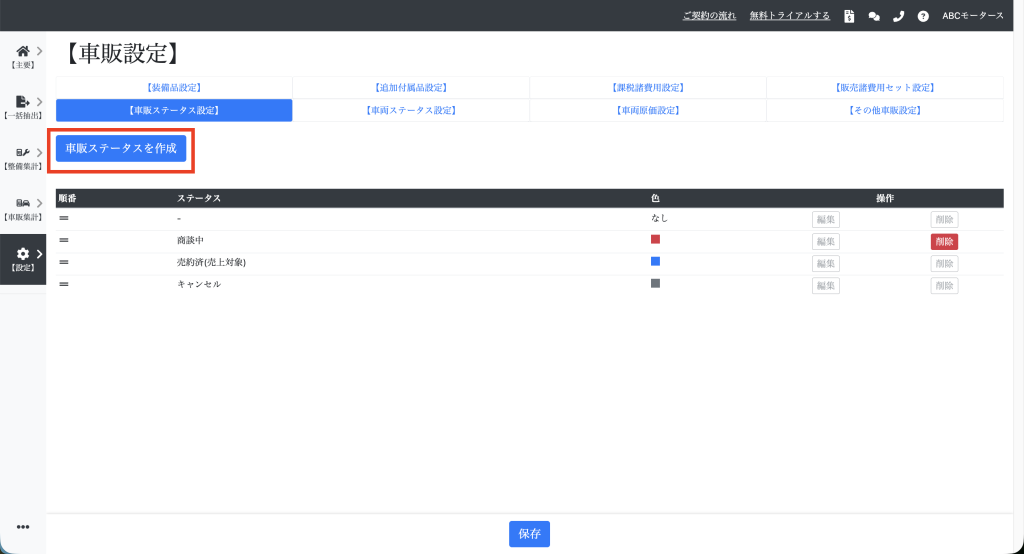Viewport: 1024px width, 554px height.
Task: Click the home icon labeled 主要
Action: coord(22,51)
